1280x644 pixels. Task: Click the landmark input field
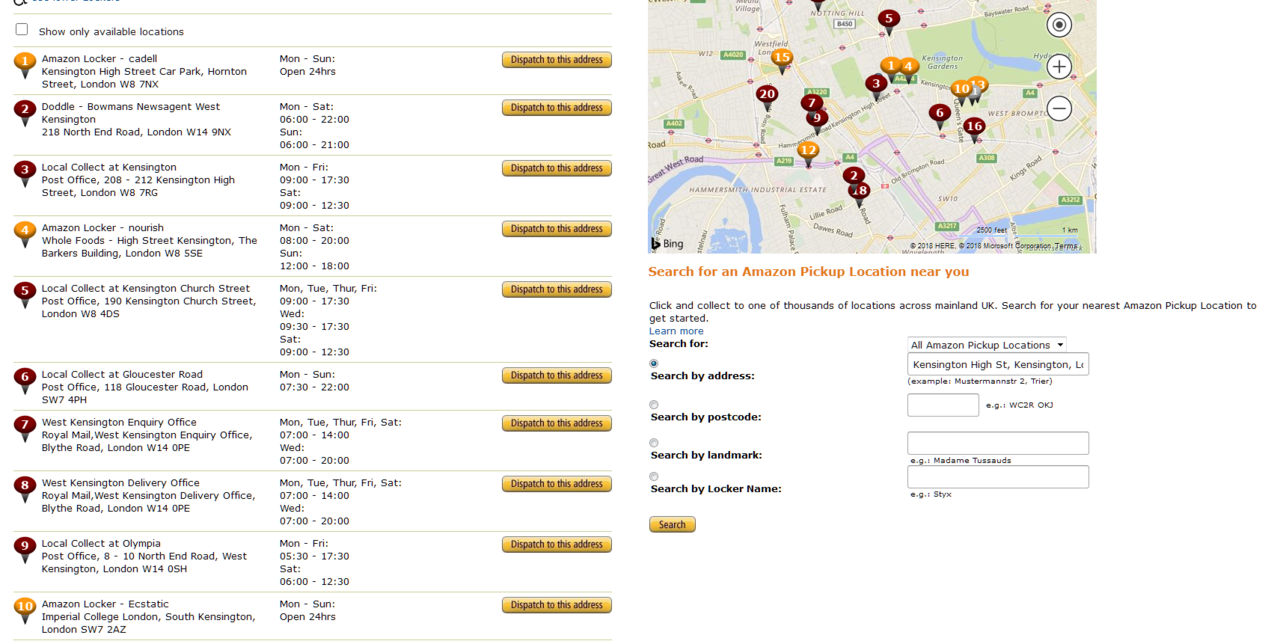coord(998,443)
